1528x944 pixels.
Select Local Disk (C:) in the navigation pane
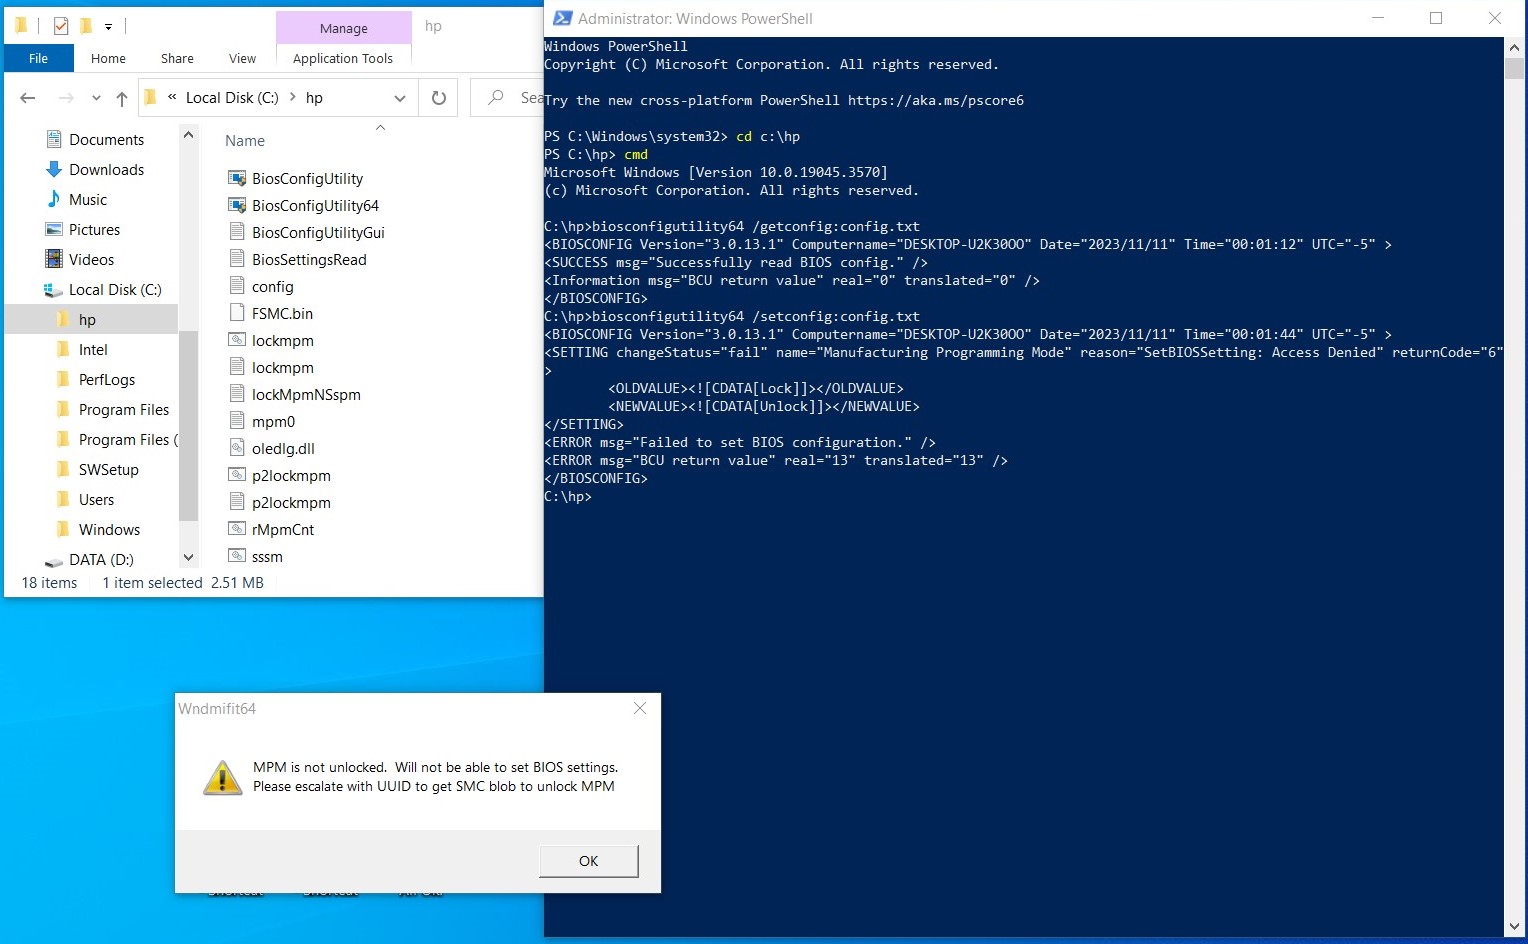(x=115, y=290)
